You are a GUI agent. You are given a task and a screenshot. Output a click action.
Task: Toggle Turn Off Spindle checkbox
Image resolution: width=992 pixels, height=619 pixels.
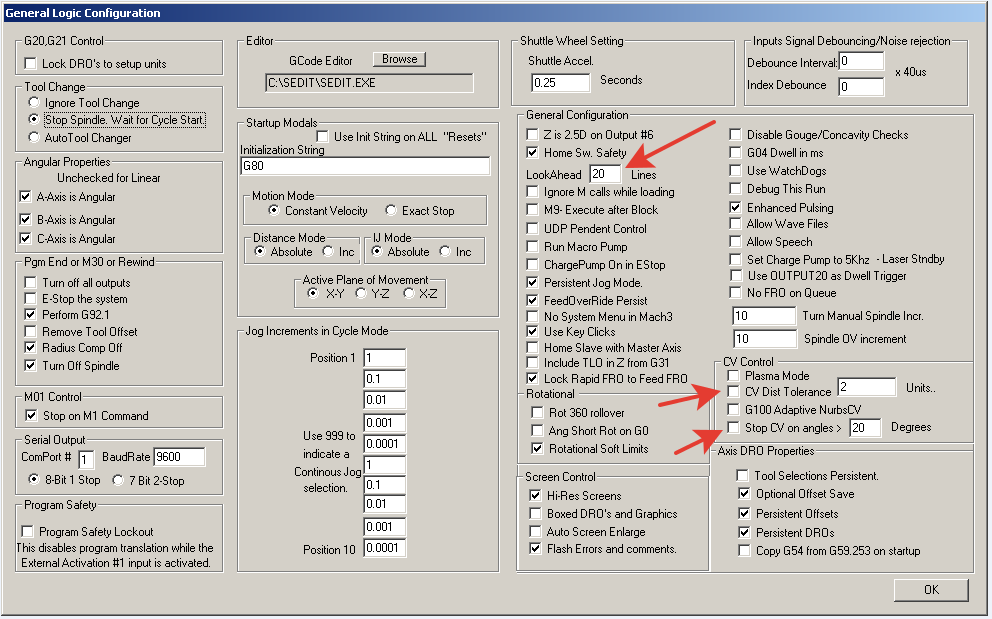coord(30,365)
